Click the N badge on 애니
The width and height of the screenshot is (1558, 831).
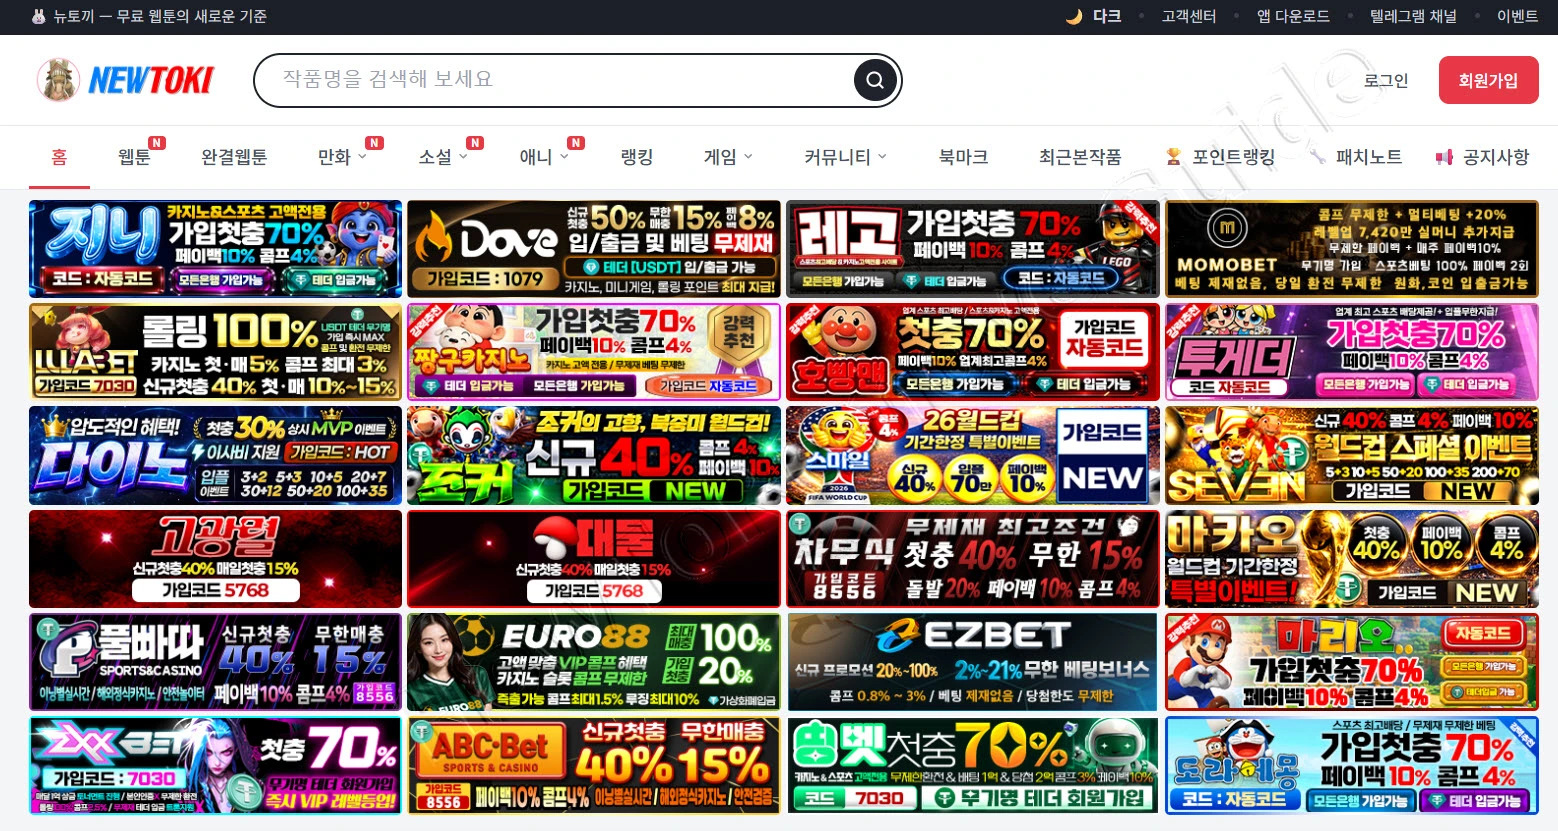click(x=576, y=143)
